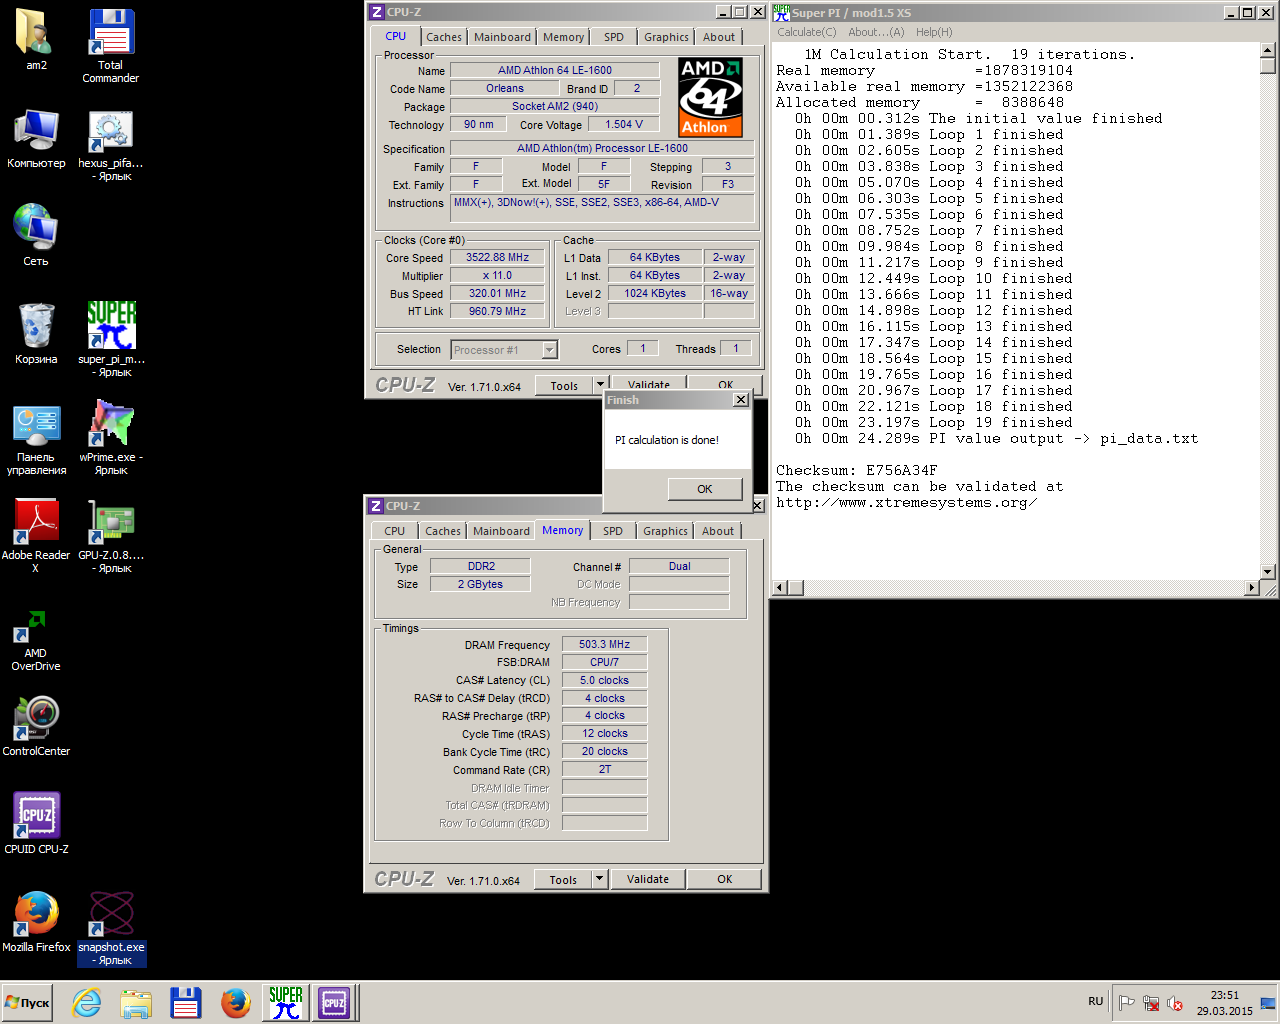
Task: Open the Корзина recycle bin
Action: [x=36, y=334]
